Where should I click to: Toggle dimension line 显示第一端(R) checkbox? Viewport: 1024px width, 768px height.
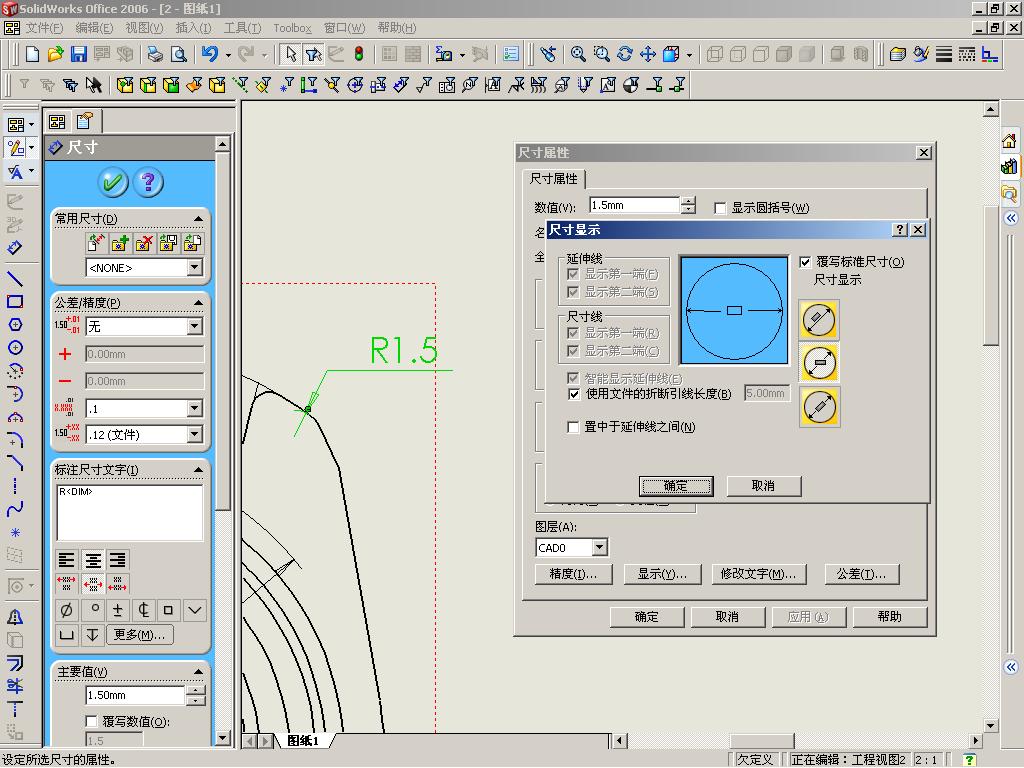tap(573, 333)
